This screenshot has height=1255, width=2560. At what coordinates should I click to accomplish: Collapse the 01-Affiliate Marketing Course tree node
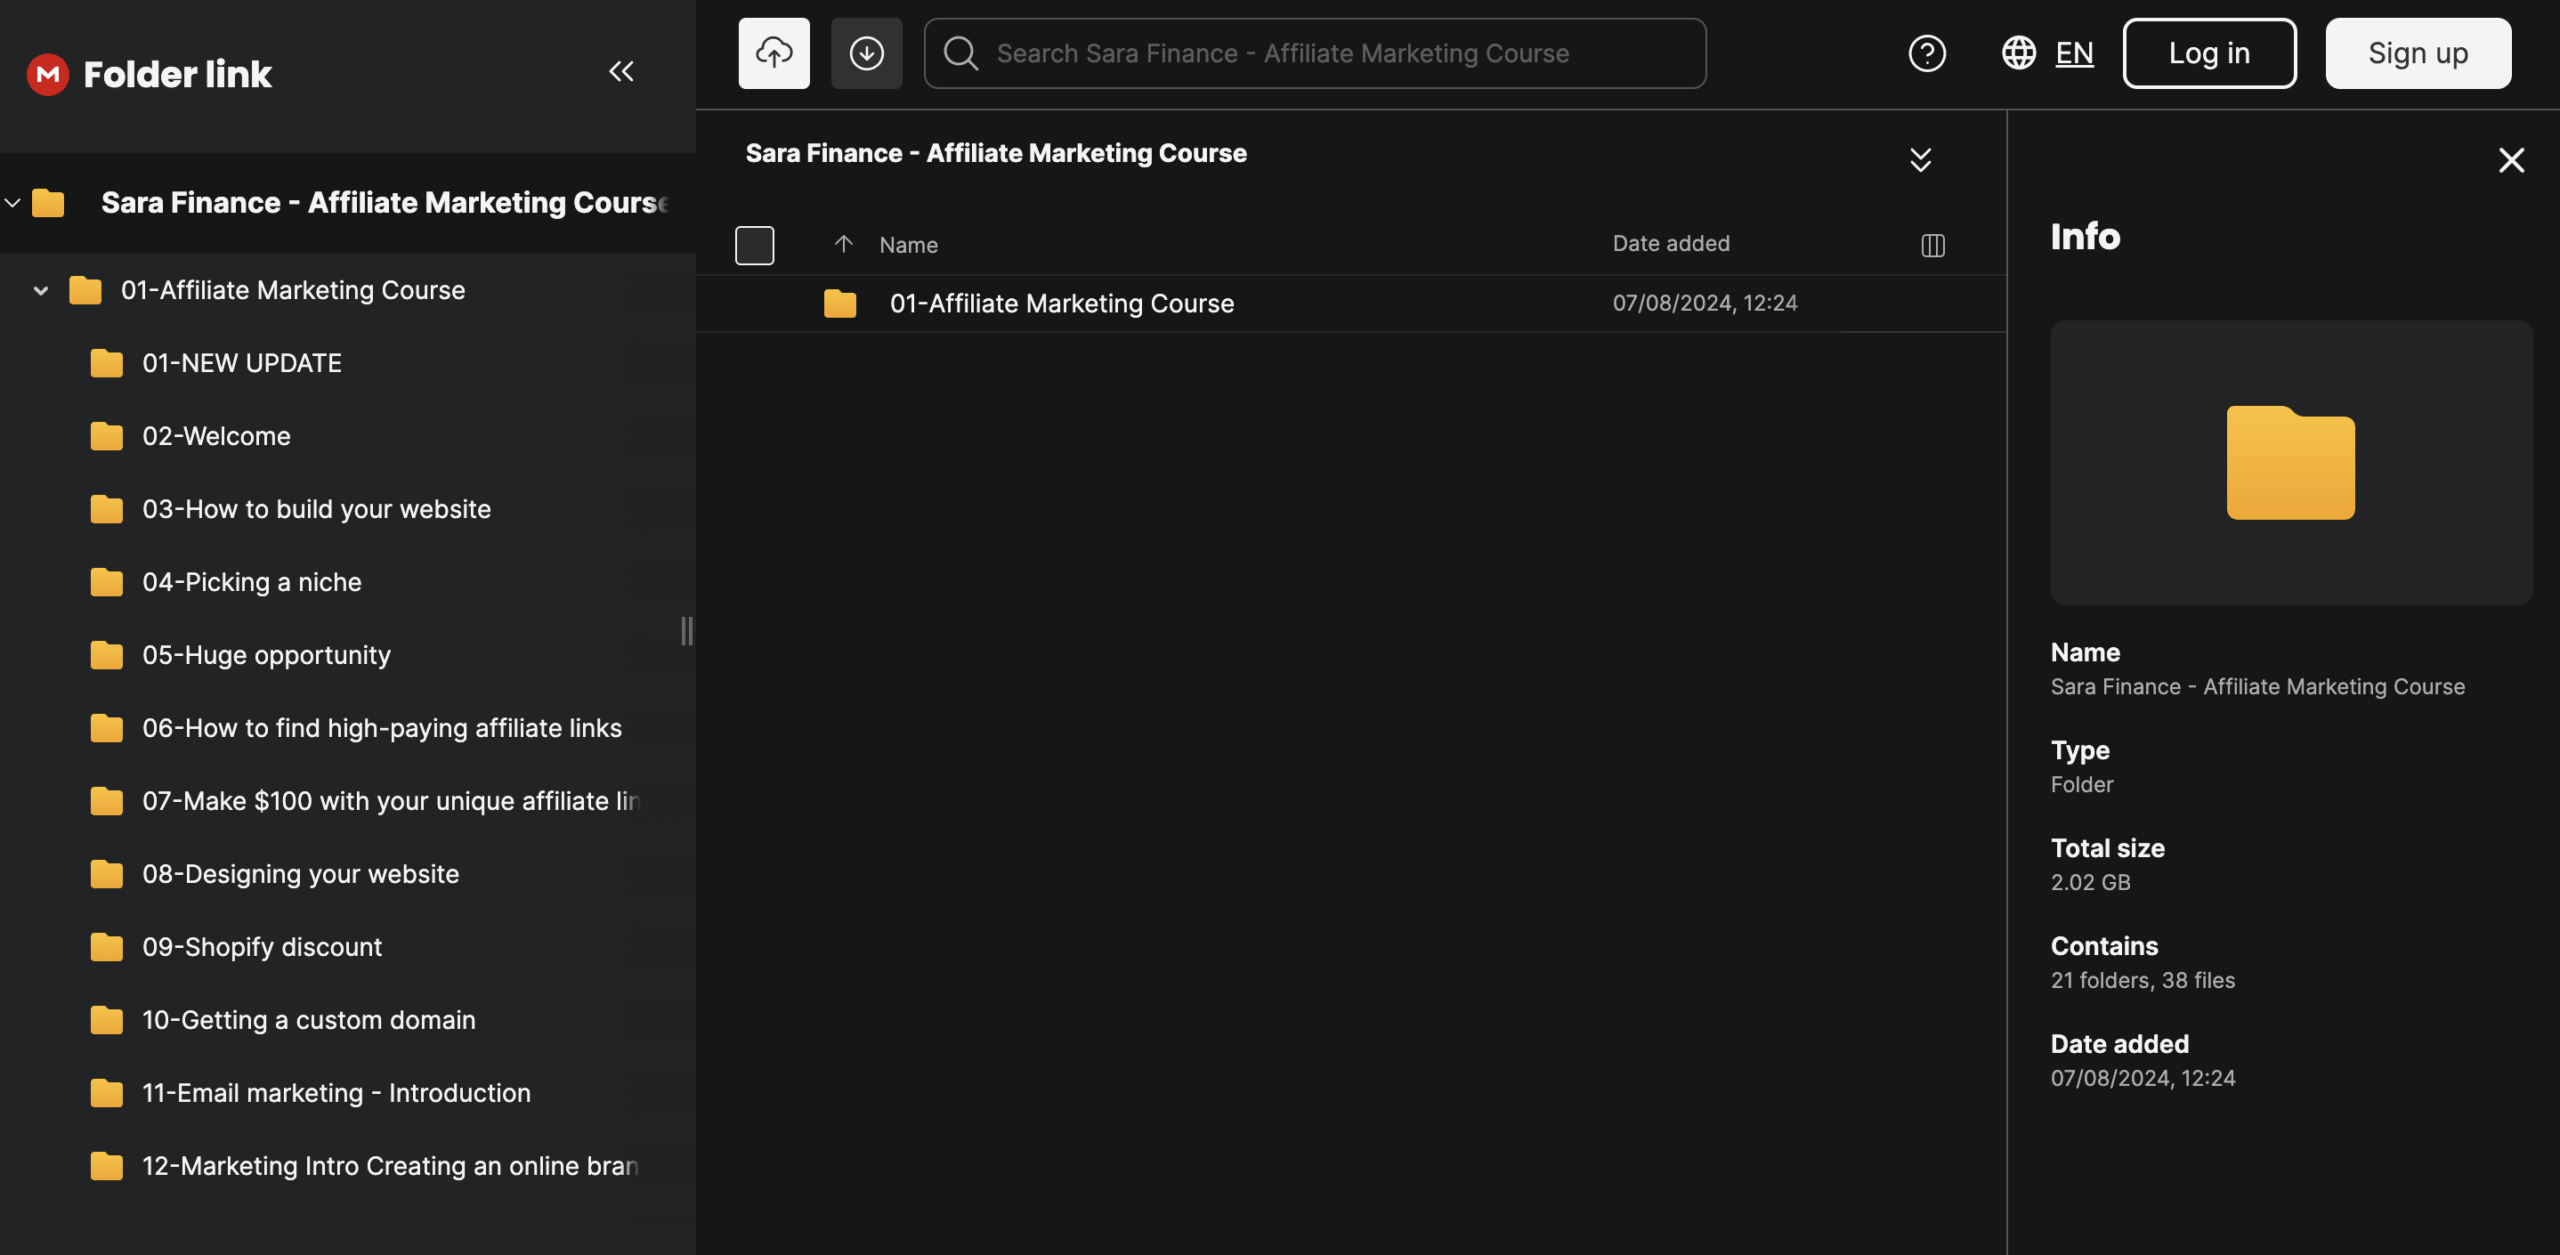[x=41, y=291]
